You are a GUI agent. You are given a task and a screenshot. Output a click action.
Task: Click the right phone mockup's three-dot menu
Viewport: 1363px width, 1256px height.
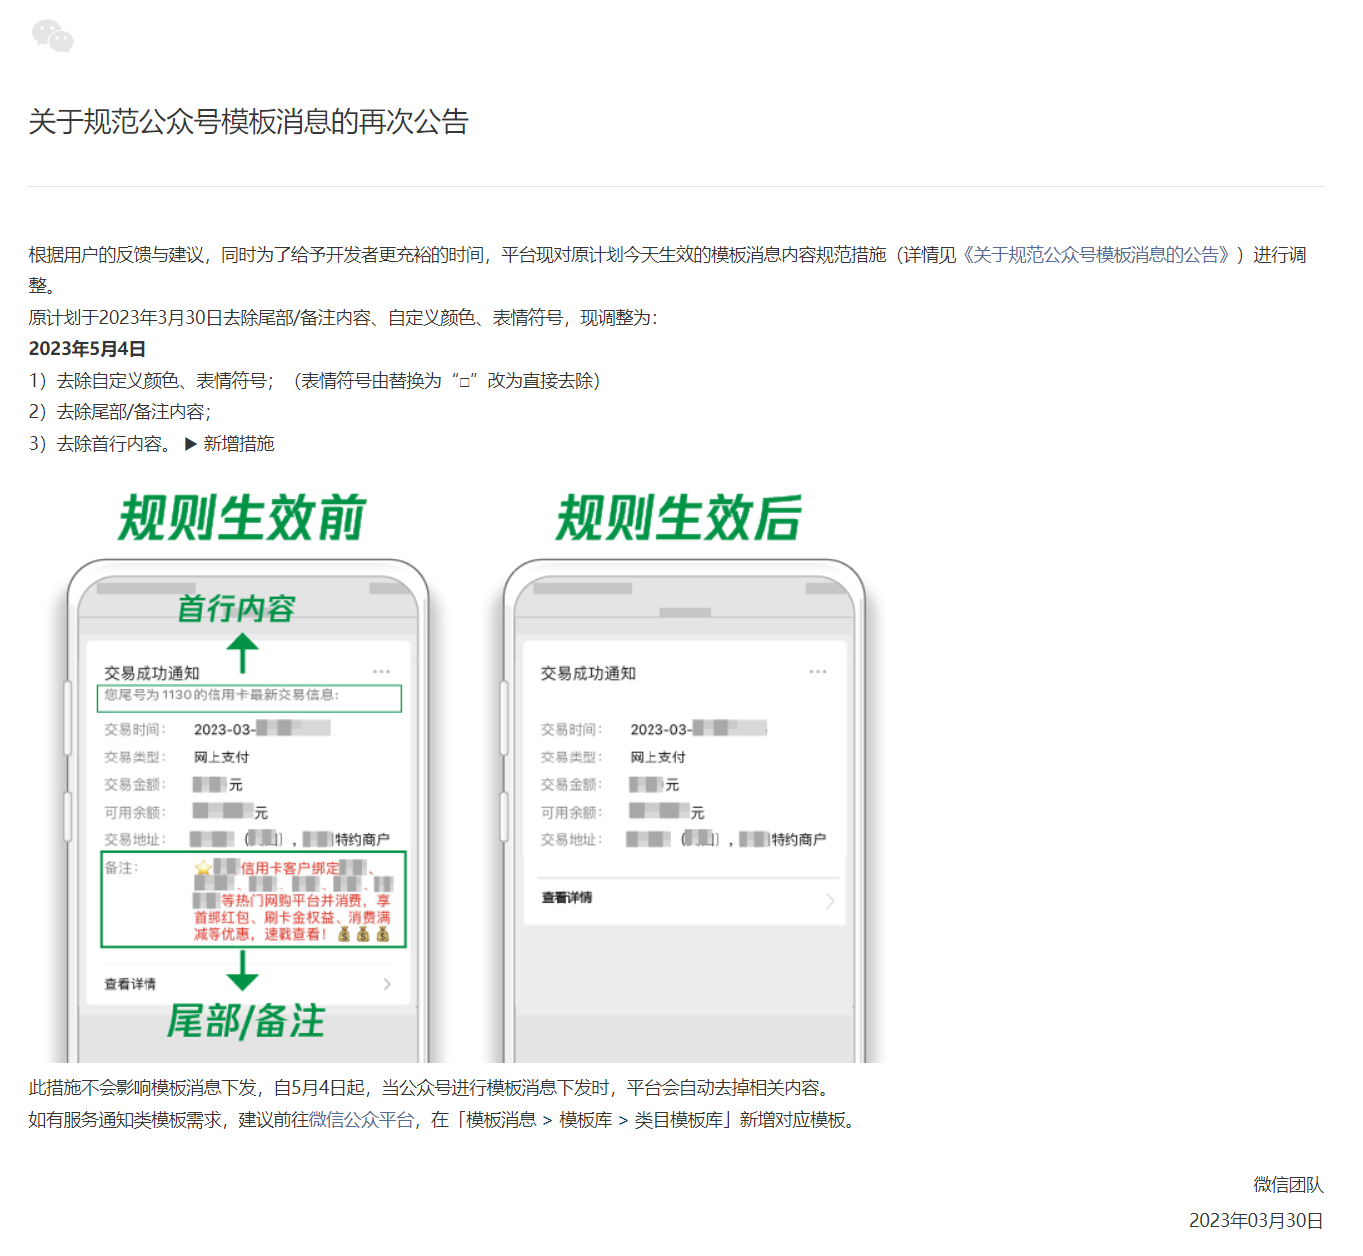click(818, 672)
